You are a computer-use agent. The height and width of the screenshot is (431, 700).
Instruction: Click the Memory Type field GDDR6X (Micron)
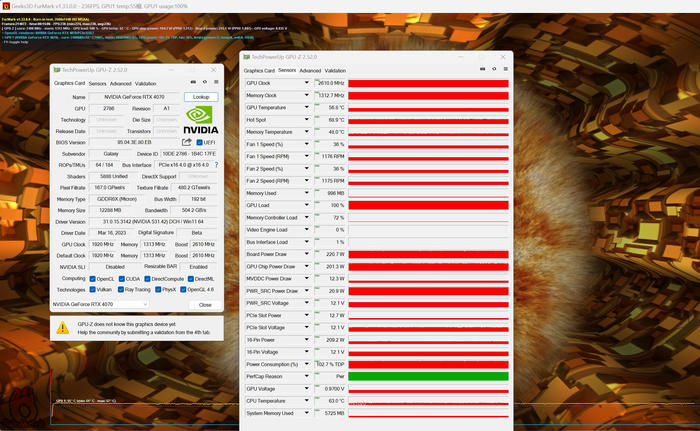click(117, 199)
